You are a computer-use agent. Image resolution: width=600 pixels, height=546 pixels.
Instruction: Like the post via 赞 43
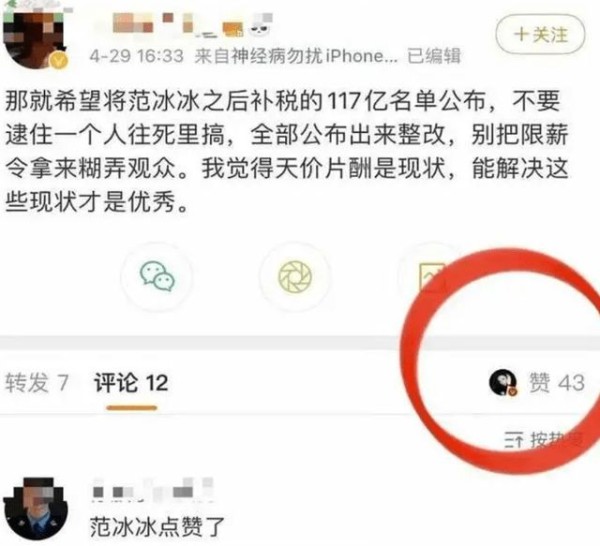557,383
